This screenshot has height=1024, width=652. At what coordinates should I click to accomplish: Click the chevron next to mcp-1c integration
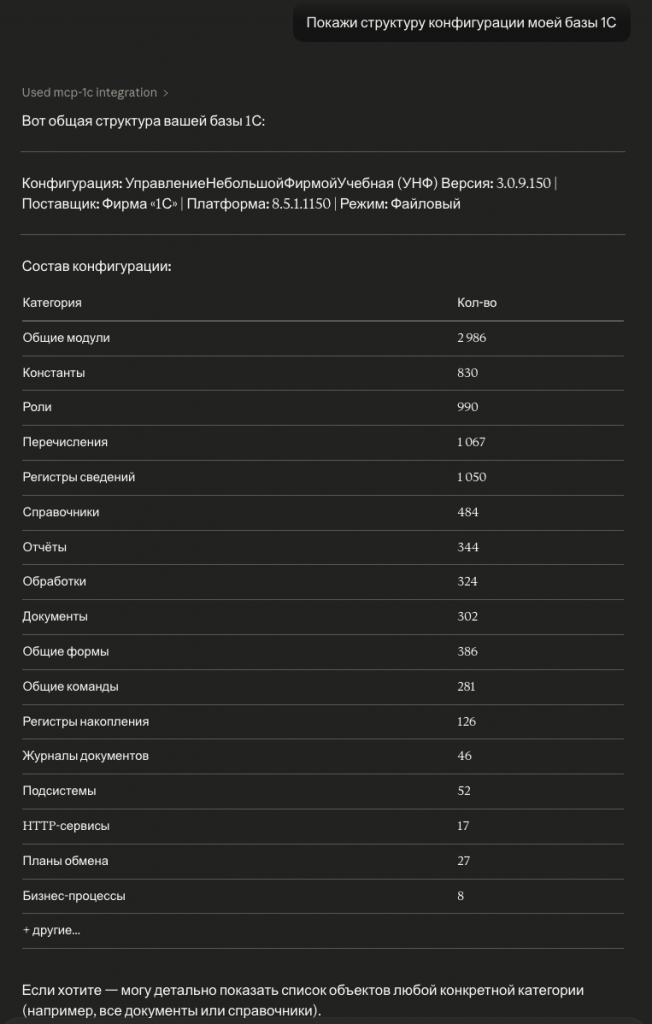[x=166, y=93]
